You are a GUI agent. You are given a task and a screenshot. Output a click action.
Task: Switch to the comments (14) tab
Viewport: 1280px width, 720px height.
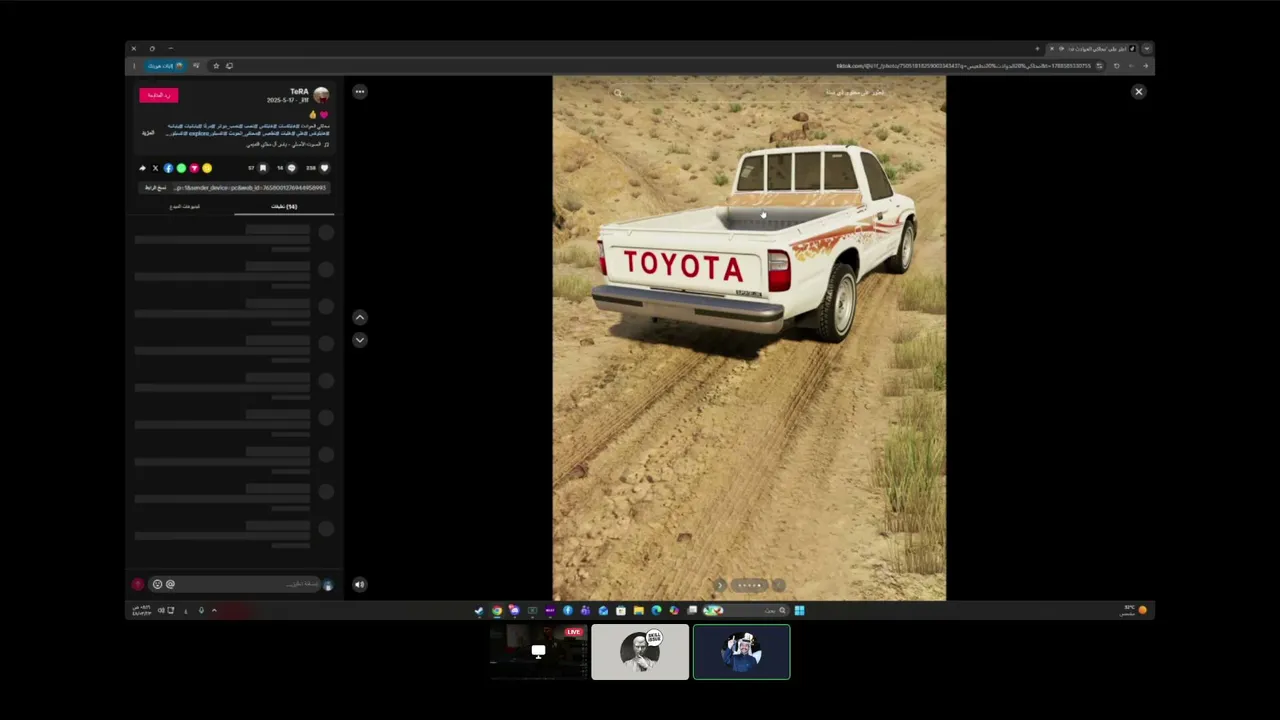click(x=284, y=206)
